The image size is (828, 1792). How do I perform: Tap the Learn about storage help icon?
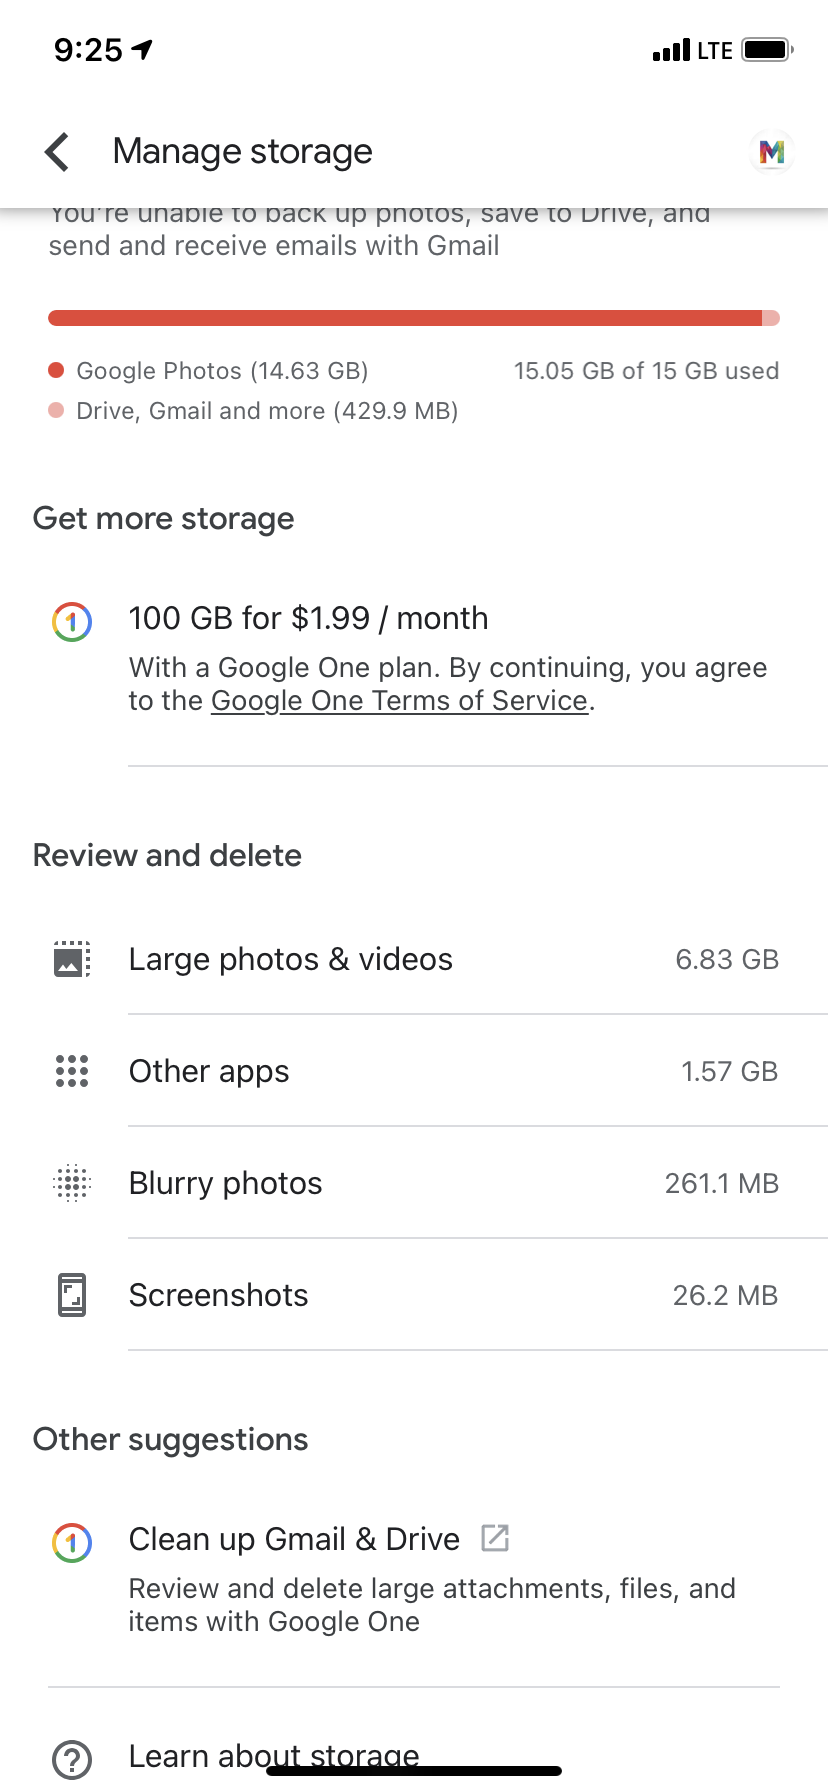(x=72, y=1759)
